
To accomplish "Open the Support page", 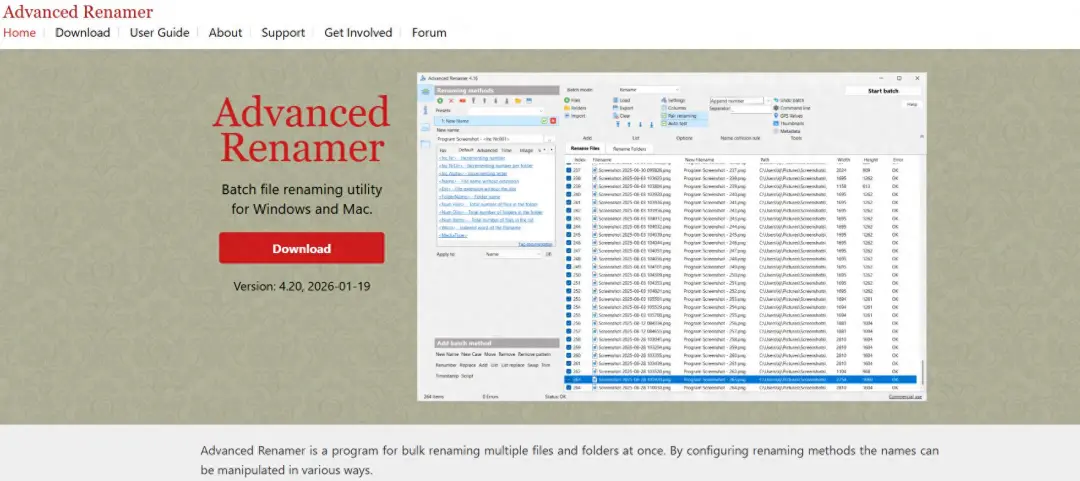I will tap(283, 32).
